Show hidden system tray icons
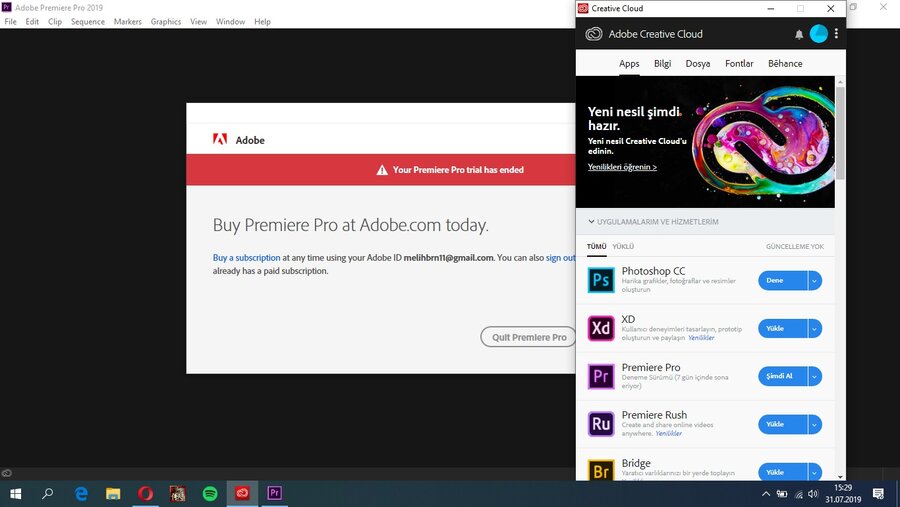The width and height of the screenshot is (900, 507). tap(766, 494)
